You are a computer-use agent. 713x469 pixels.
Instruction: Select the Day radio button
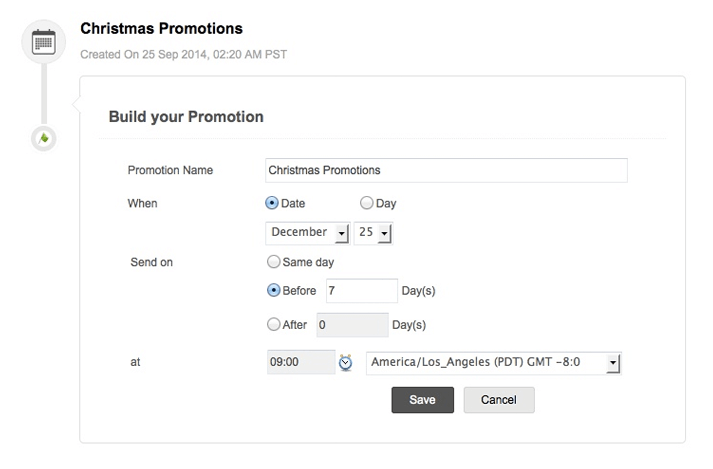coord(367,203)
